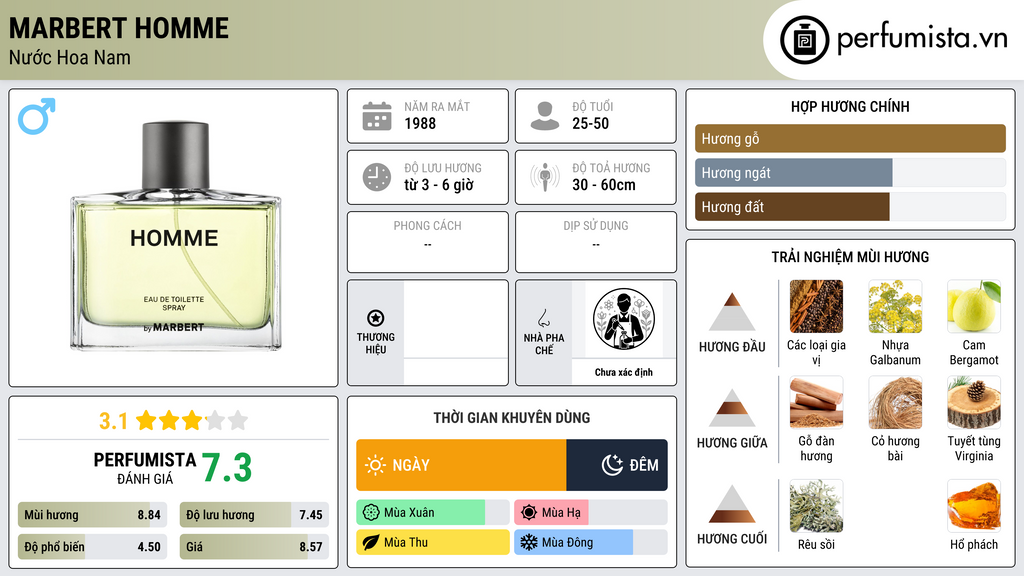Click the green 7.3 Perfumista score
This screenshot has width=1024, height=576.
(x=227, y=468)
